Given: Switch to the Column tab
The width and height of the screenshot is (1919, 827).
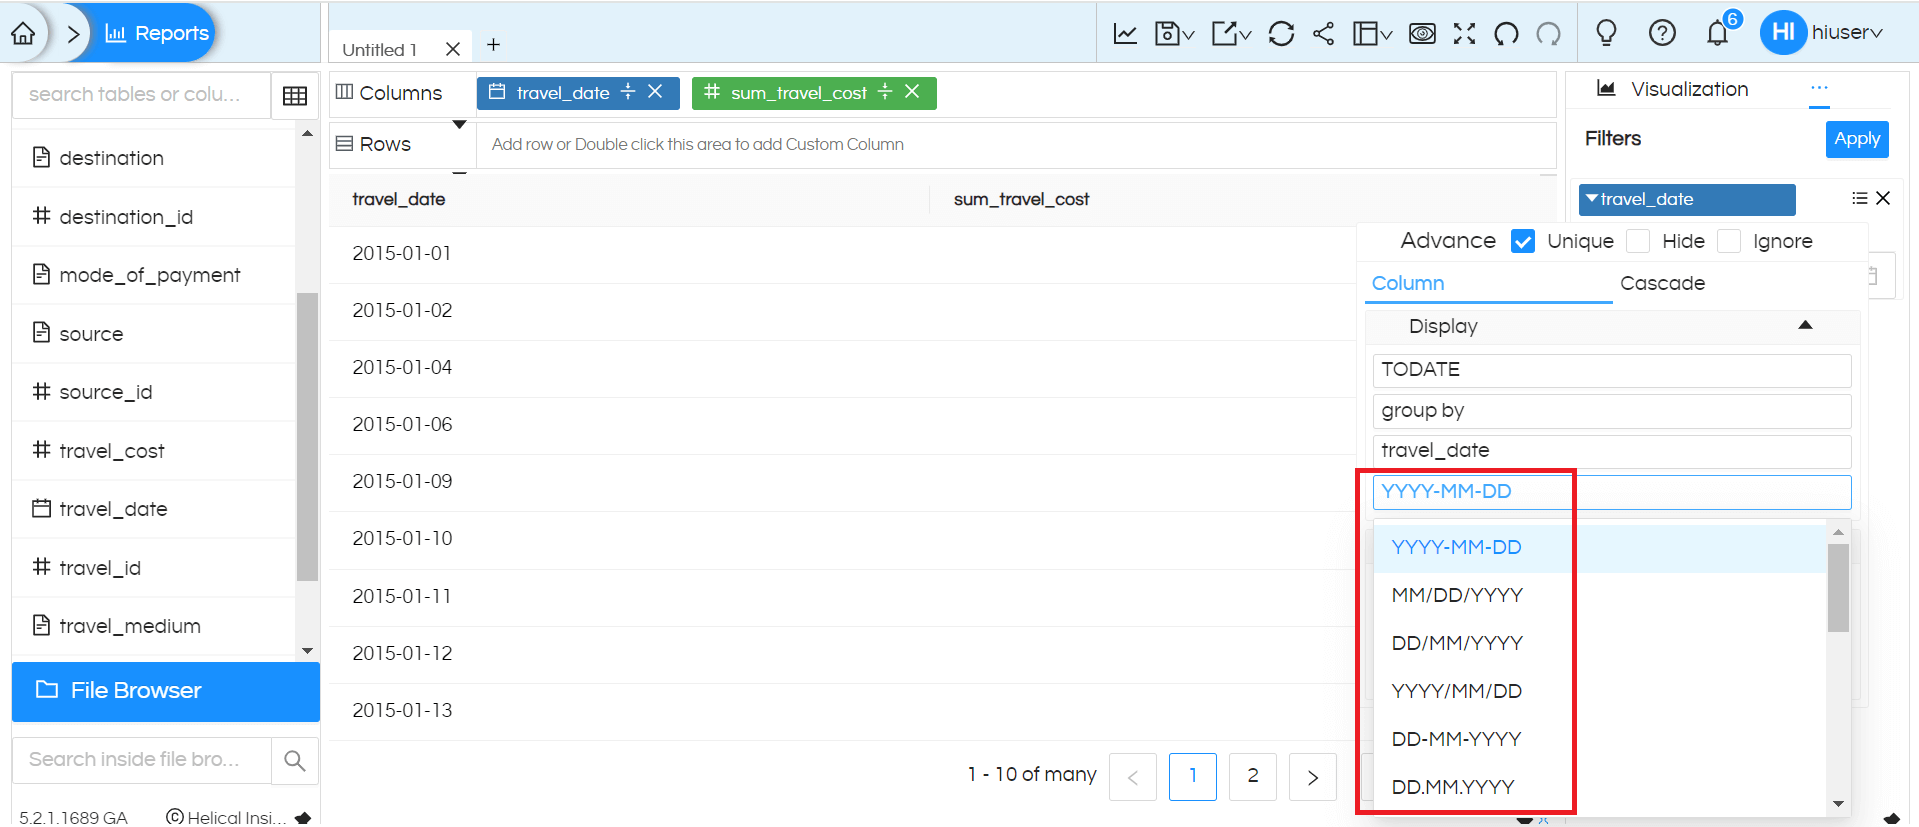Looking at the screenshot, I should [x=1408, y=283].
